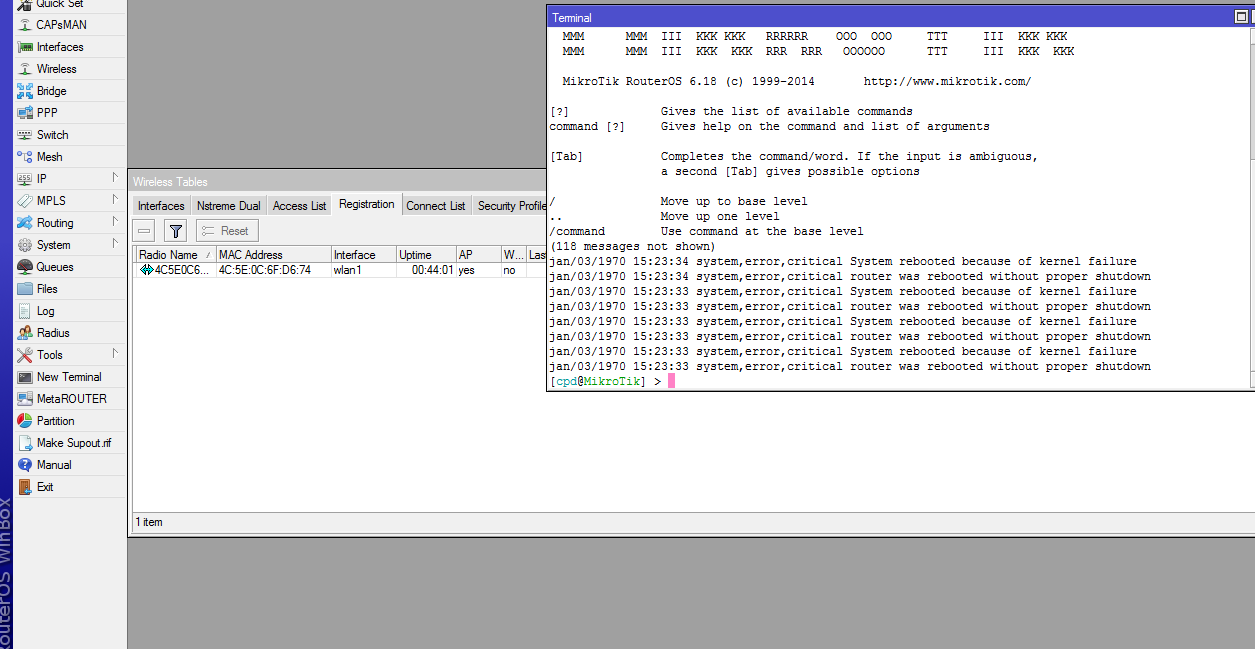Viewport: 1255px width, 649px height.
Task: Sort by the Radio Name column header
Action: click(x=174, y=255)
